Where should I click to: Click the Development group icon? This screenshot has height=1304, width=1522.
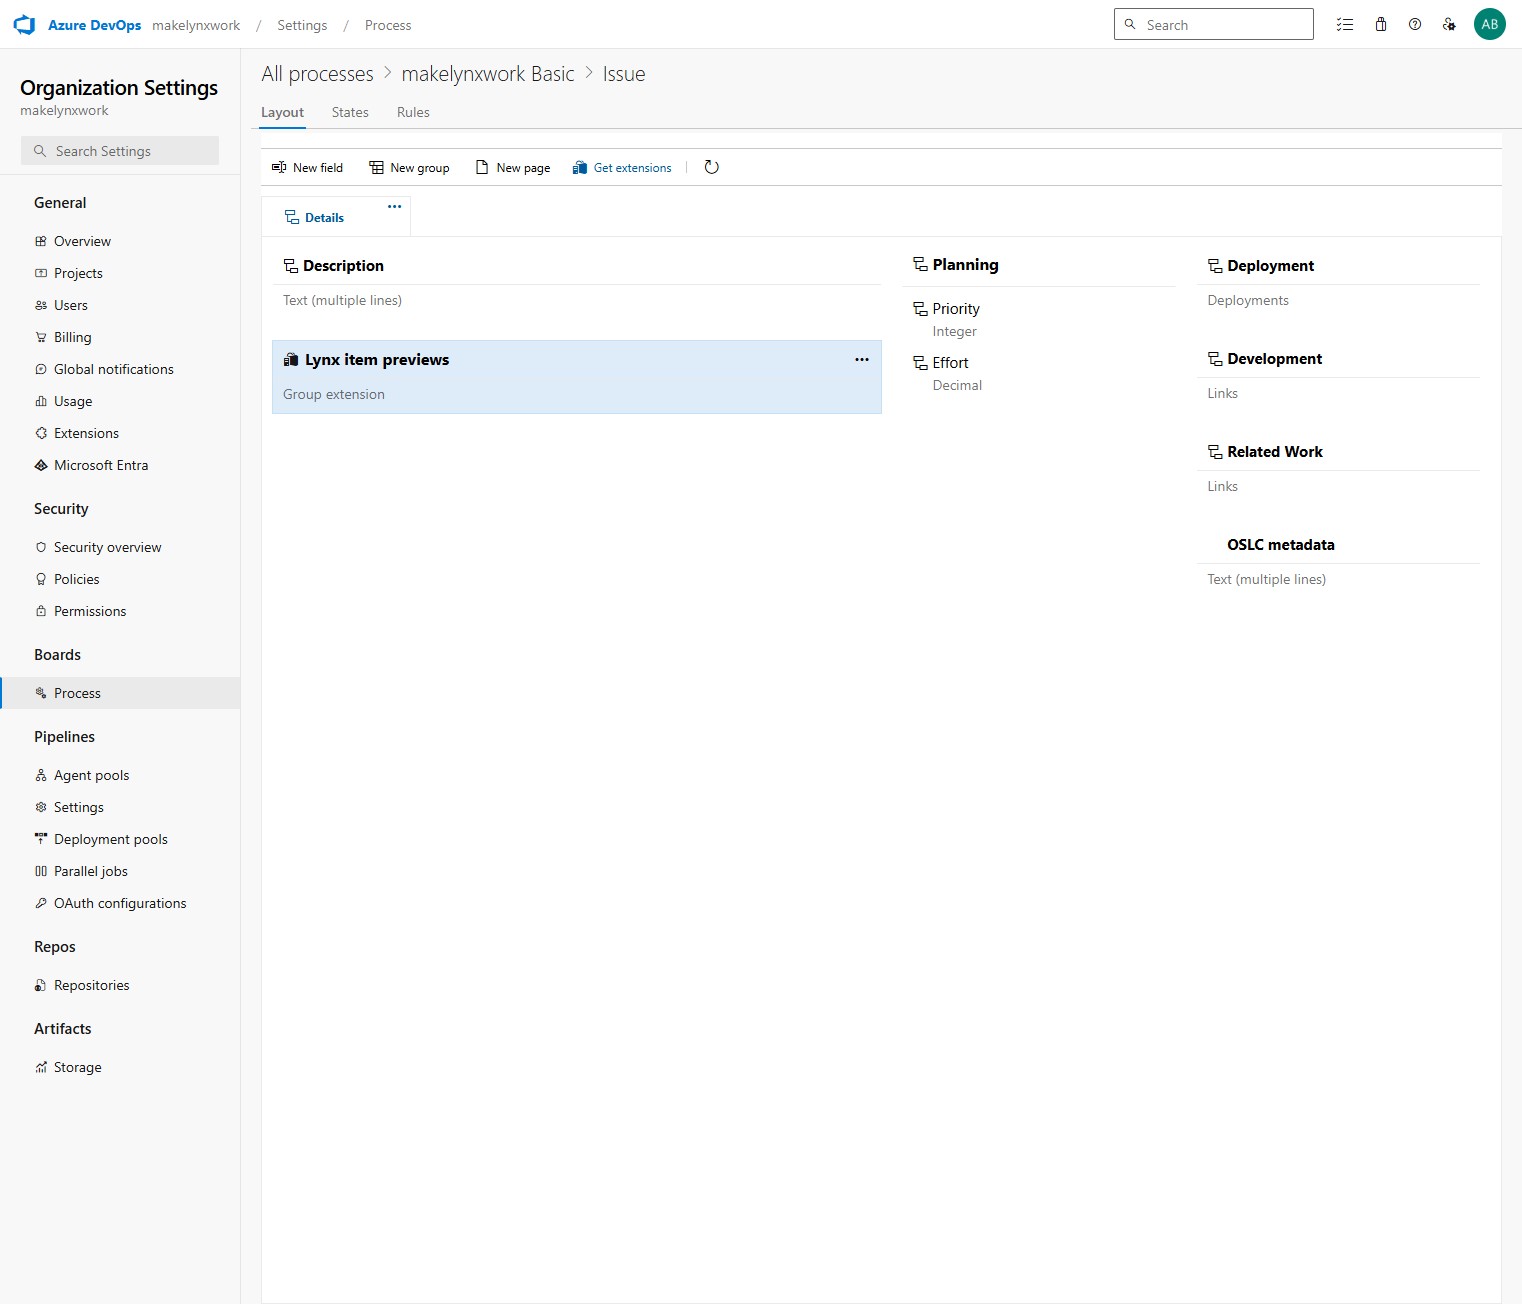click(1215, 359)
